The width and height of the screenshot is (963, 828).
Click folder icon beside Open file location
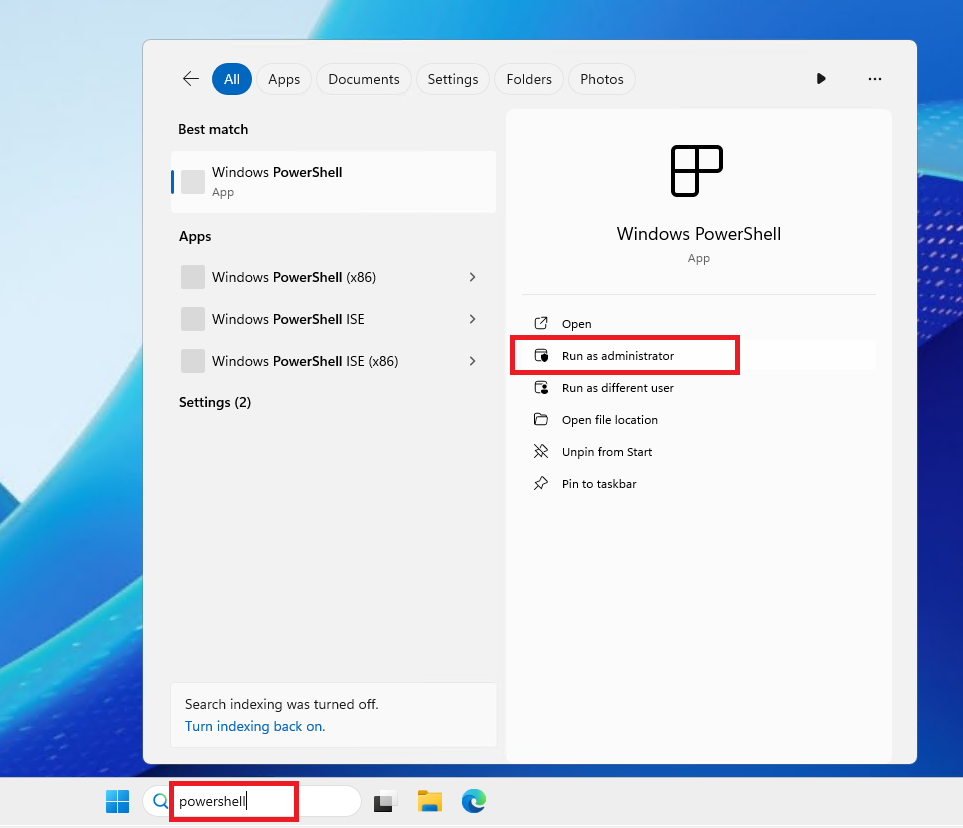pyautogui.click(x=541, y=420)
